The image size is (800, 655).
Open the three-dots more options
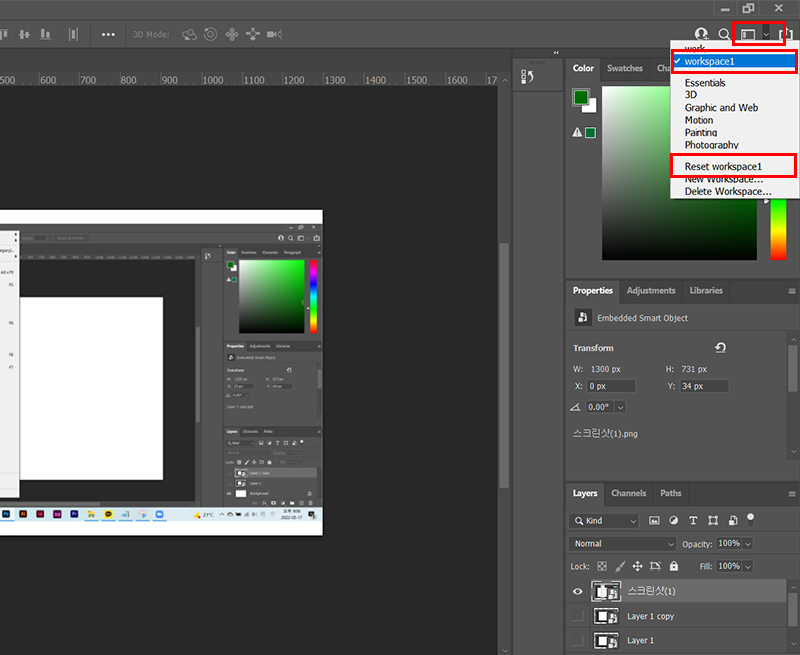[108, 35]
